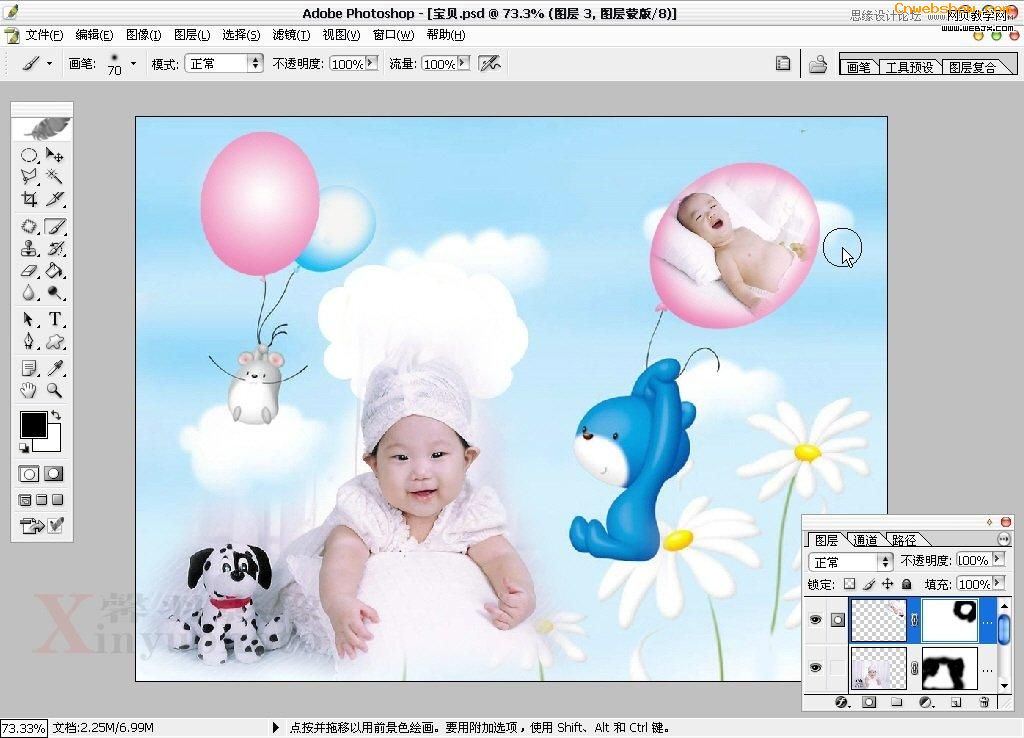
Task: Add layer mask button in Layers panel
Action: click(x=869, y=702)
